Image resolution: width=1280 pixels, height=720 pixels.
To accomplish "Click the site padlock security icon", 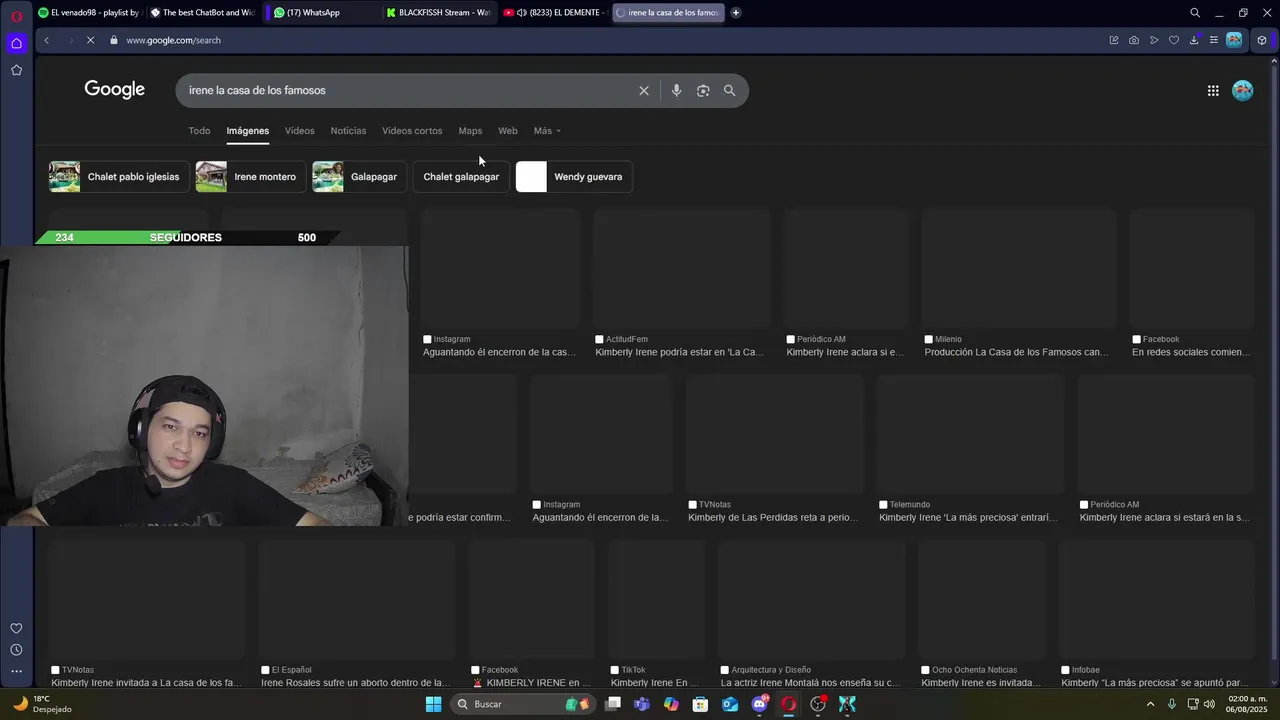I will [x=114, y=40].
